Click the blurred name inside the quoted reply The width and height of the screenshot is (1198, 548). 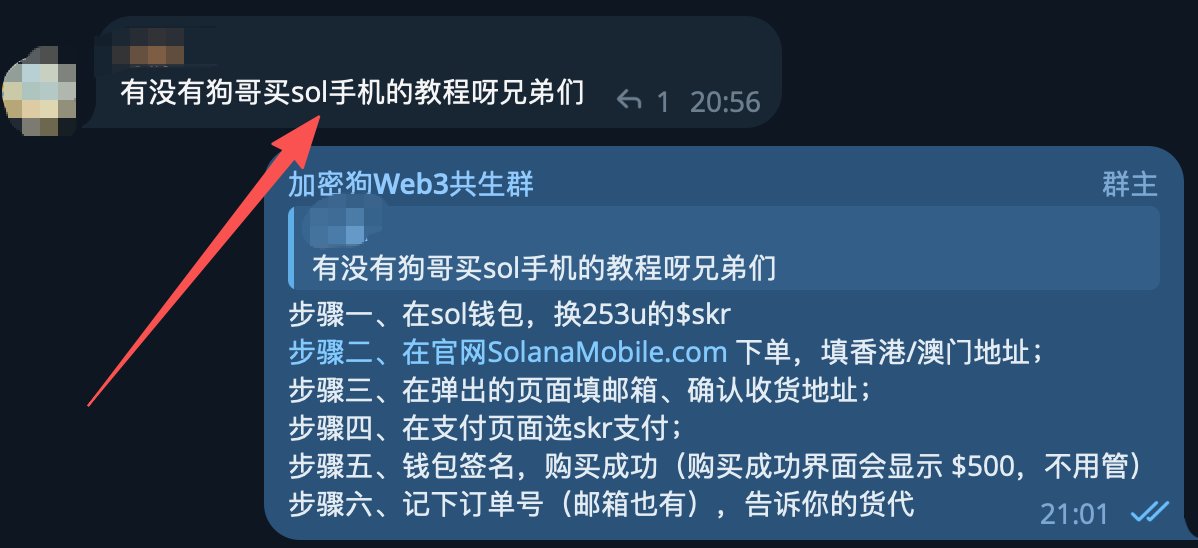[x=335, y=222]
